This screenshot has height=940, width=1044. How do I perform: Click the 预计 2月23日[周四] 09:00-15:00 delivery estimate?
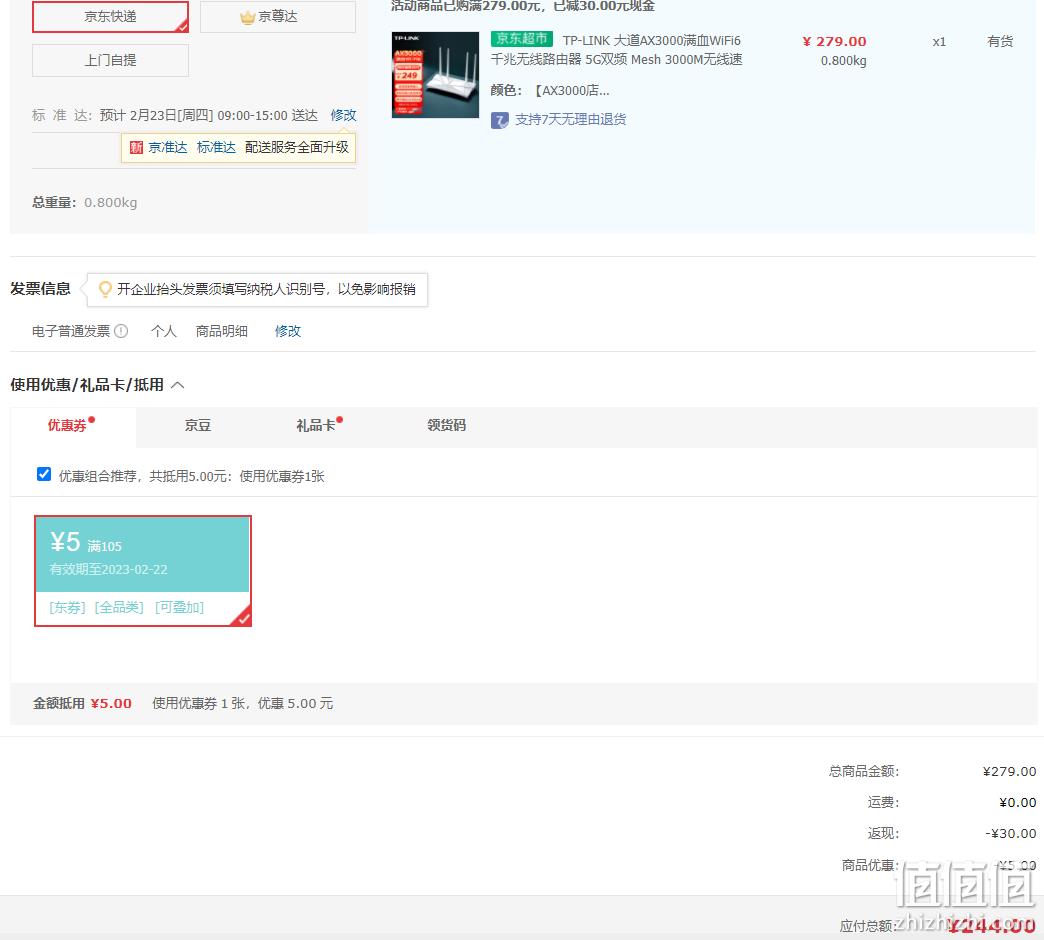[x=208, y=116]
